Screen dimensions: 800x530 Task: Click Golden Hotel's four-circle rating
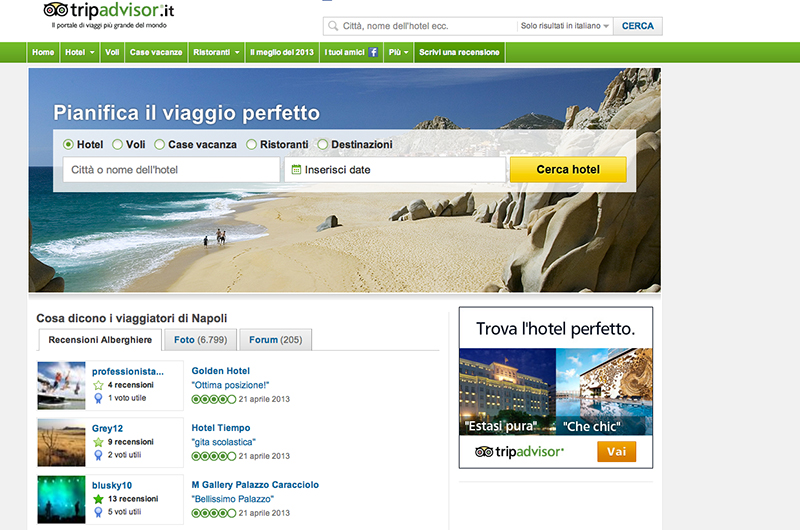[214, 399]
